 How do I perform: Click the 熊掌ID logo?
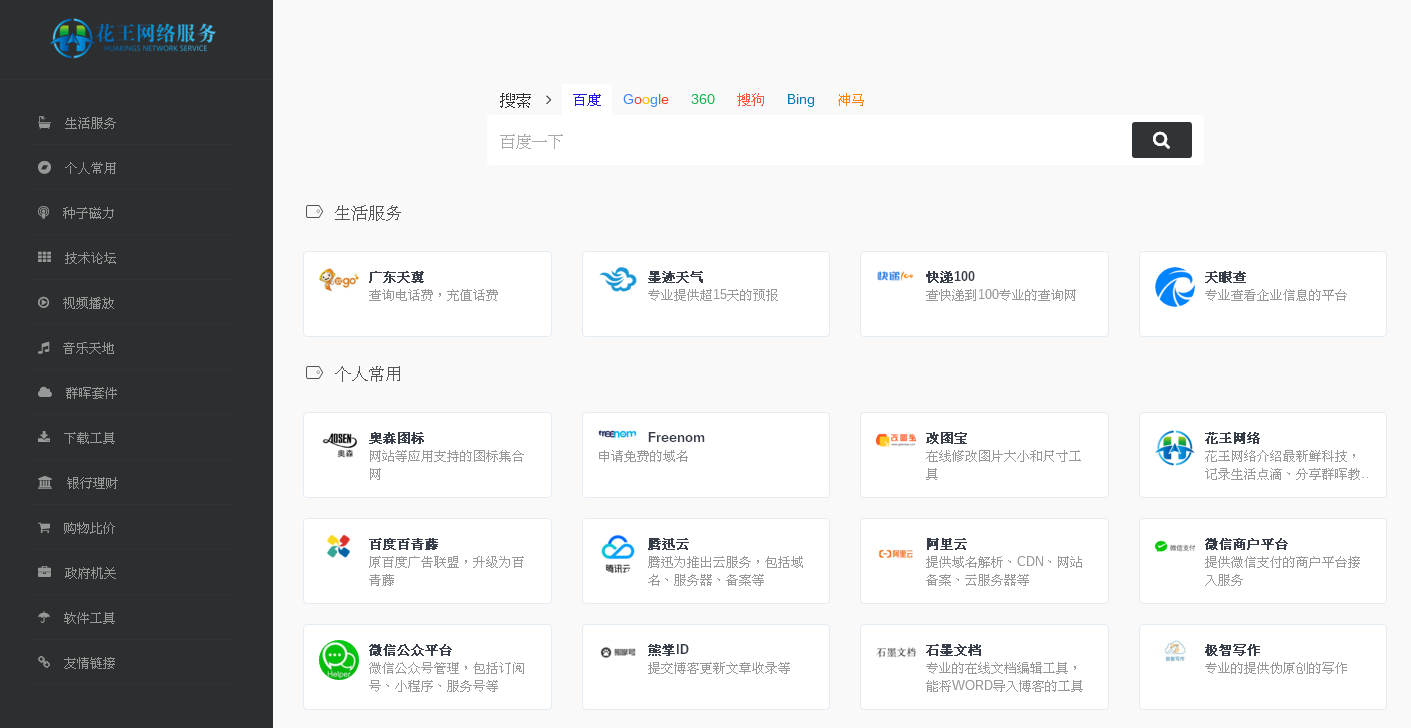[x=617, y=652]
